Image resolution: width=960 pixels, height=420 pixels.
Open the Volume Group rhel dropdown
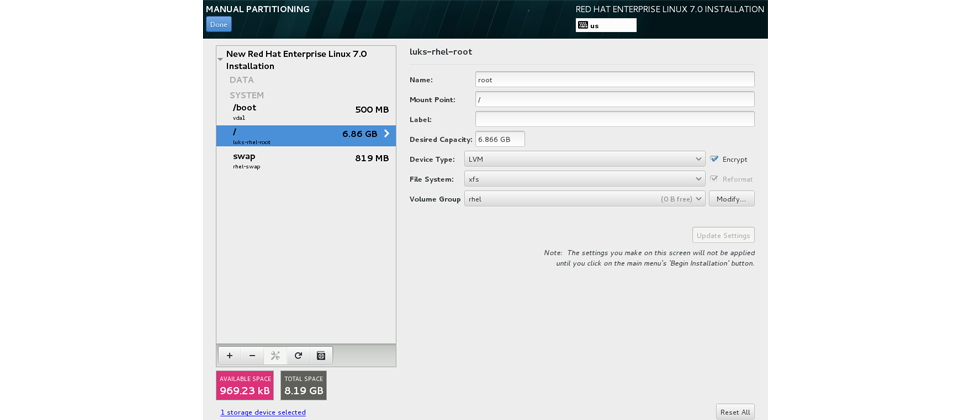[585, 199]
